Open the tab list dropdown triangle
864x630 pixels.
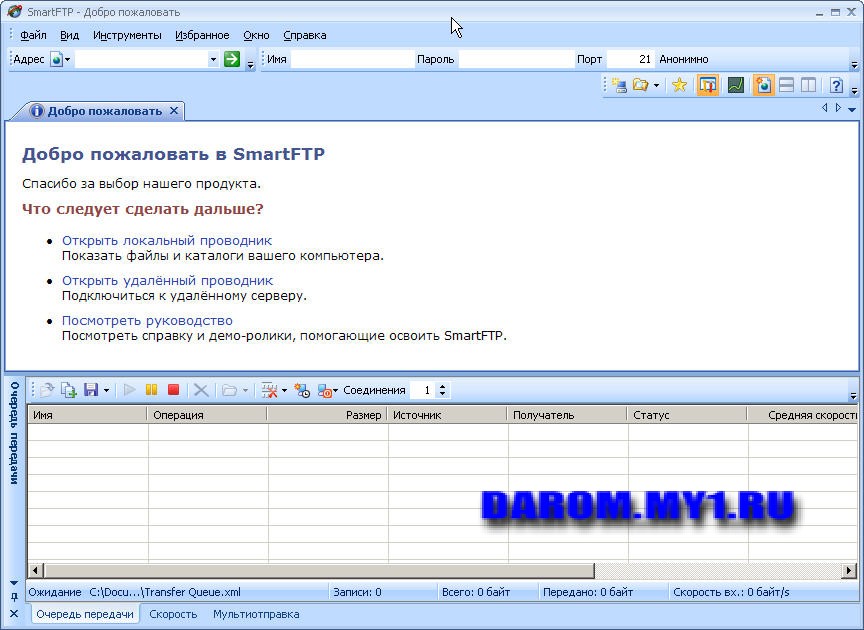pyautogui.click(x=852, y=109)
